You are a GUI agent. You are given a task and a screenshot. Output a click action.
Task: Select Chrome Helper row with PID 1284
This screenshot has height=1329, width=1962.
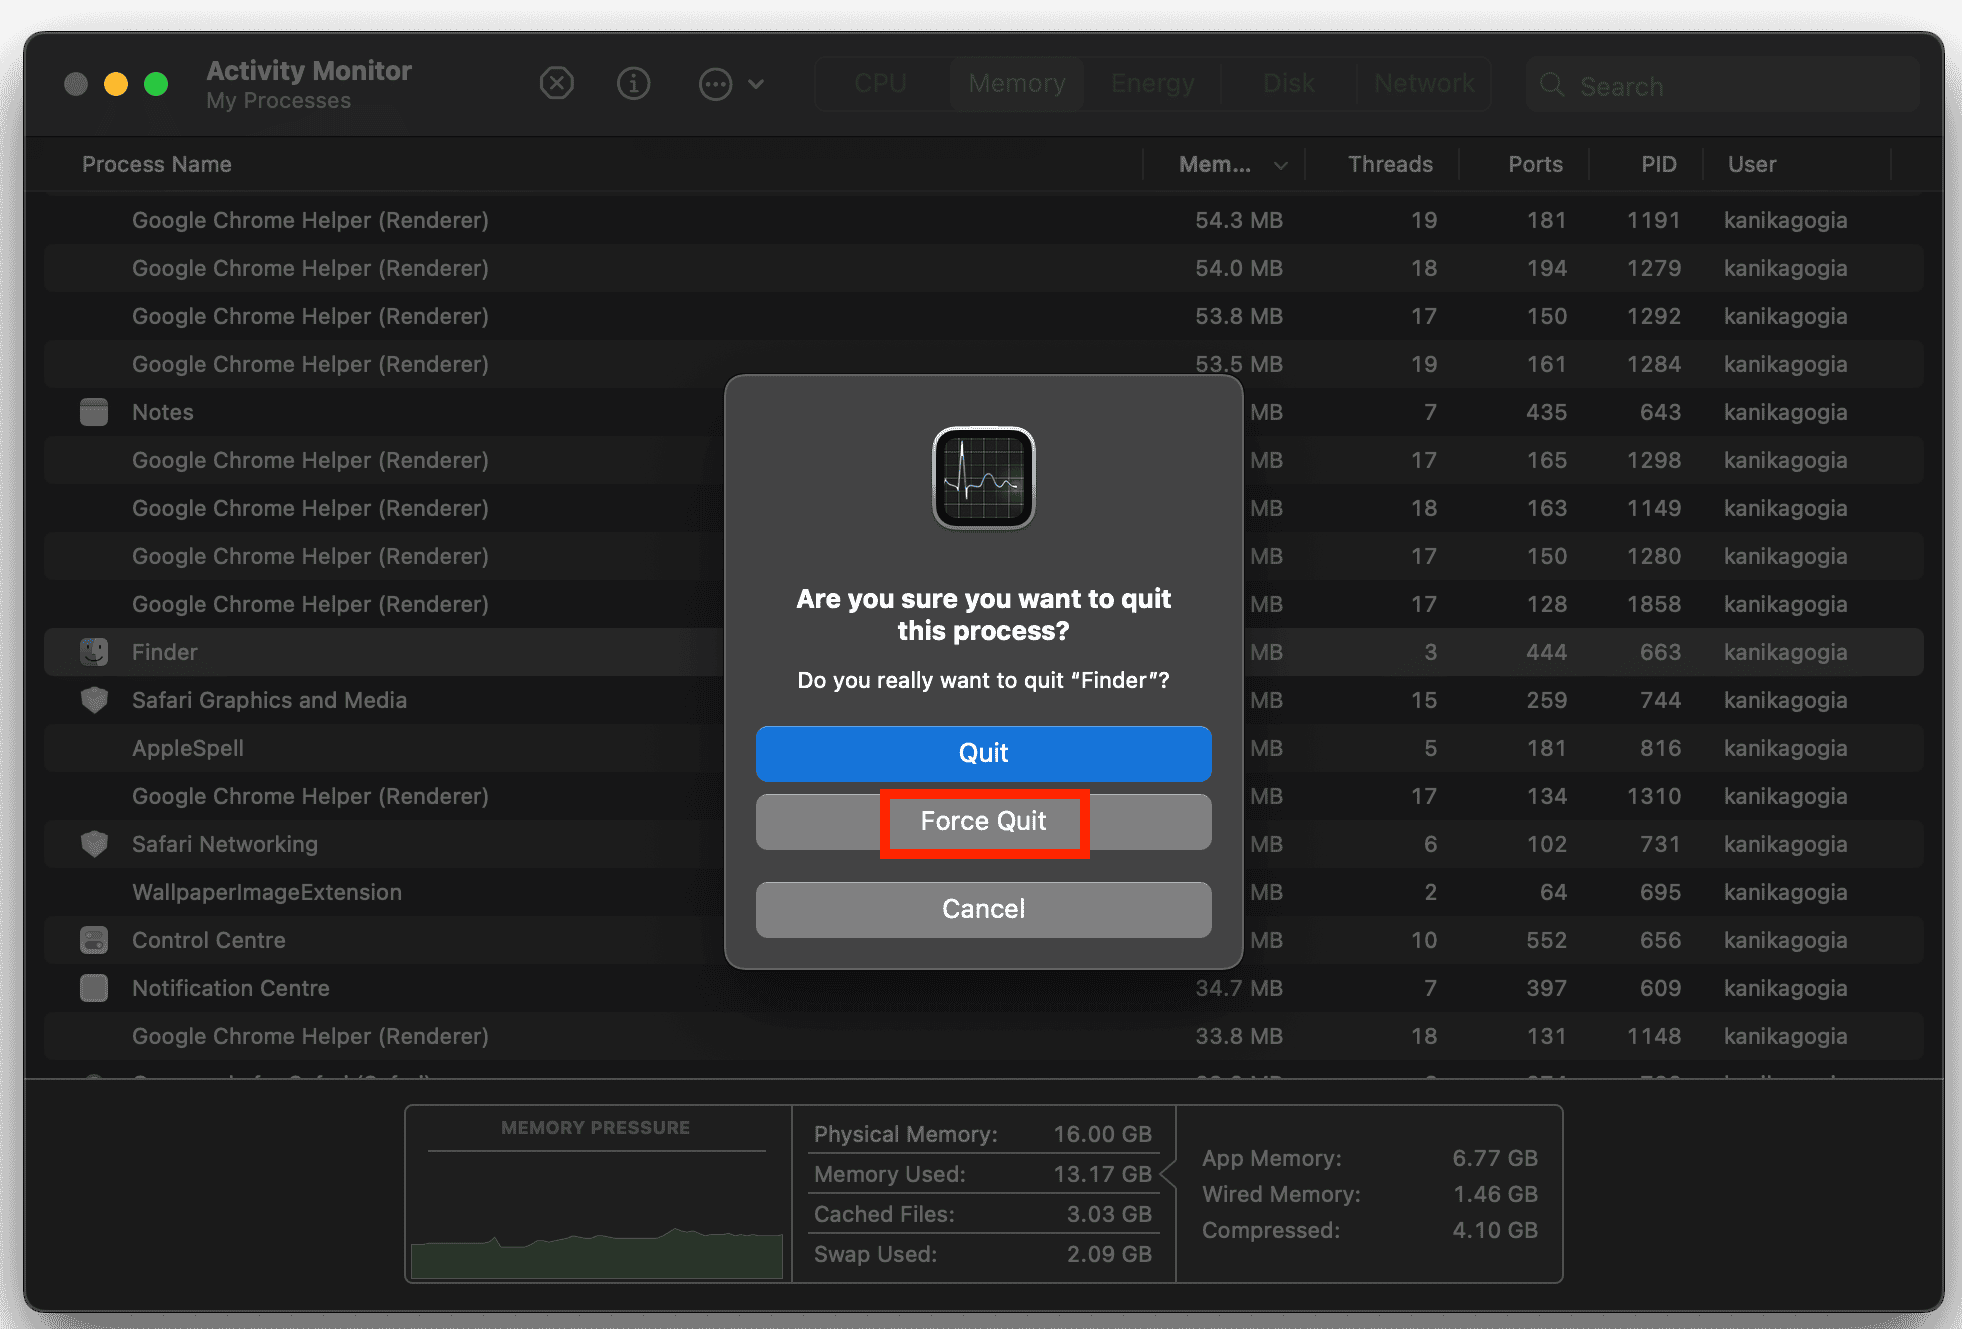(984, 364)
